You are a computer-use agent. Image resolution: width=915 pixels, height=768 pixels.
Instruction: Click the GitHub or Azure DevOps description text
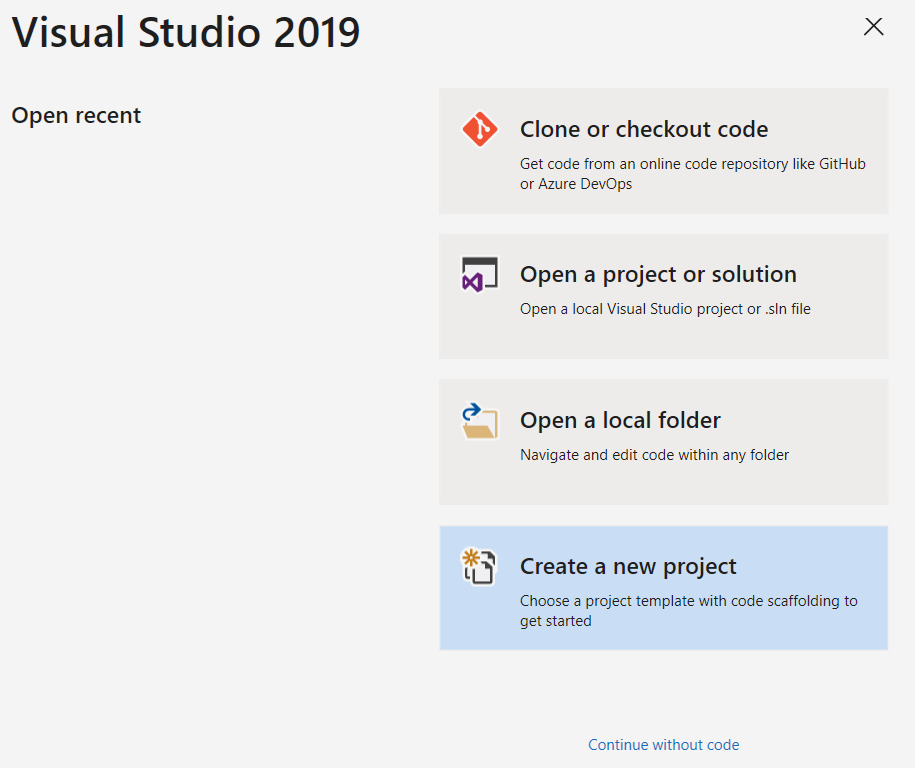[x=692, y=174]
